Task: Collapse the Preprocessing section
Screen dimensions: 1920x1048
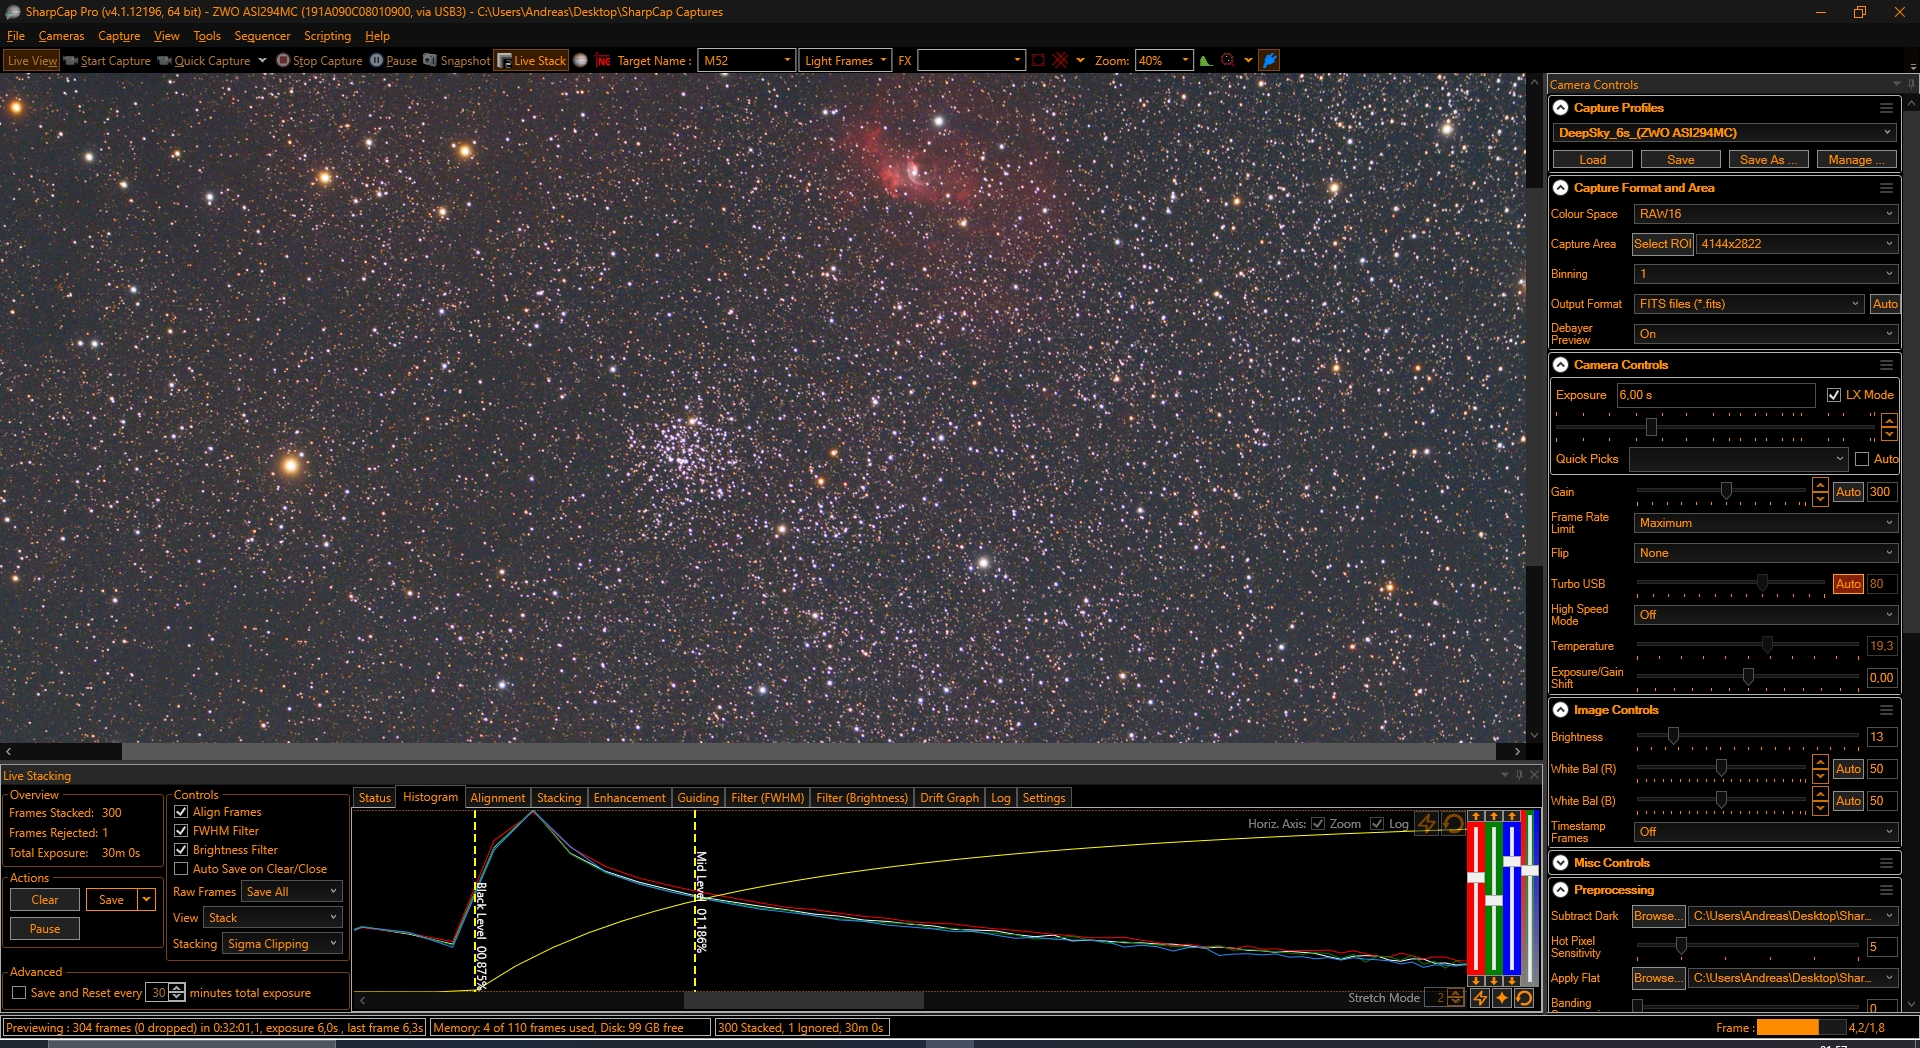Action: coord(1561,890)
